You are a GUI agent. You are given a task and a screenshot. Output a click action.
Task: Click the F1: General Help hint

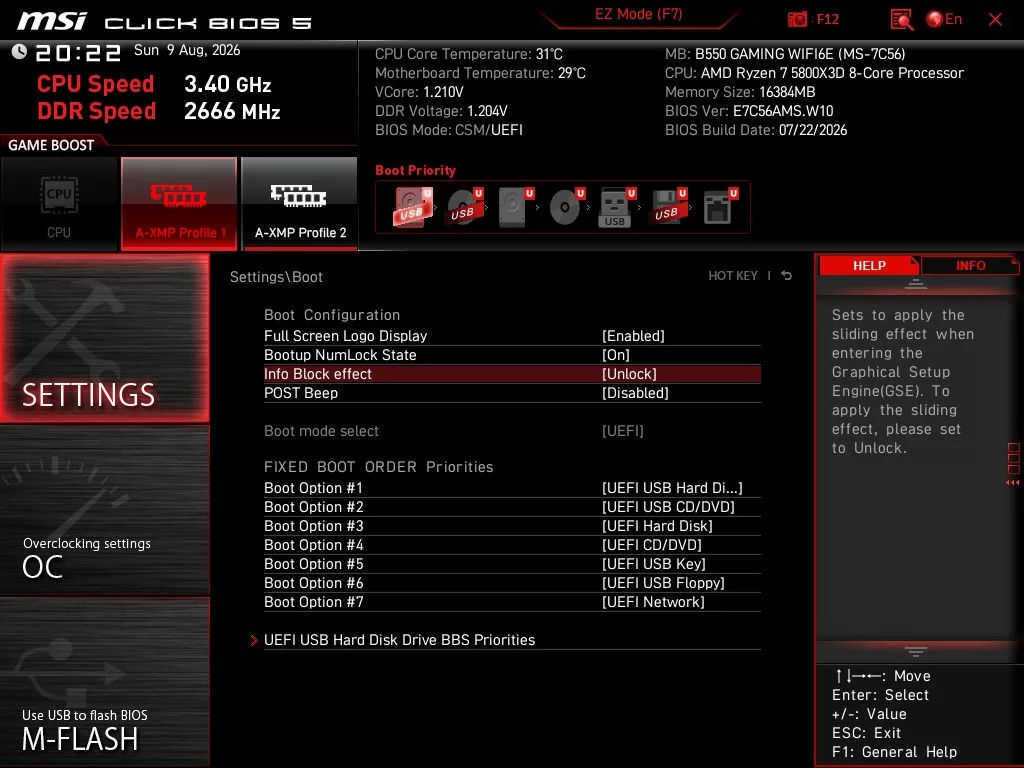[x=895, y=752]
